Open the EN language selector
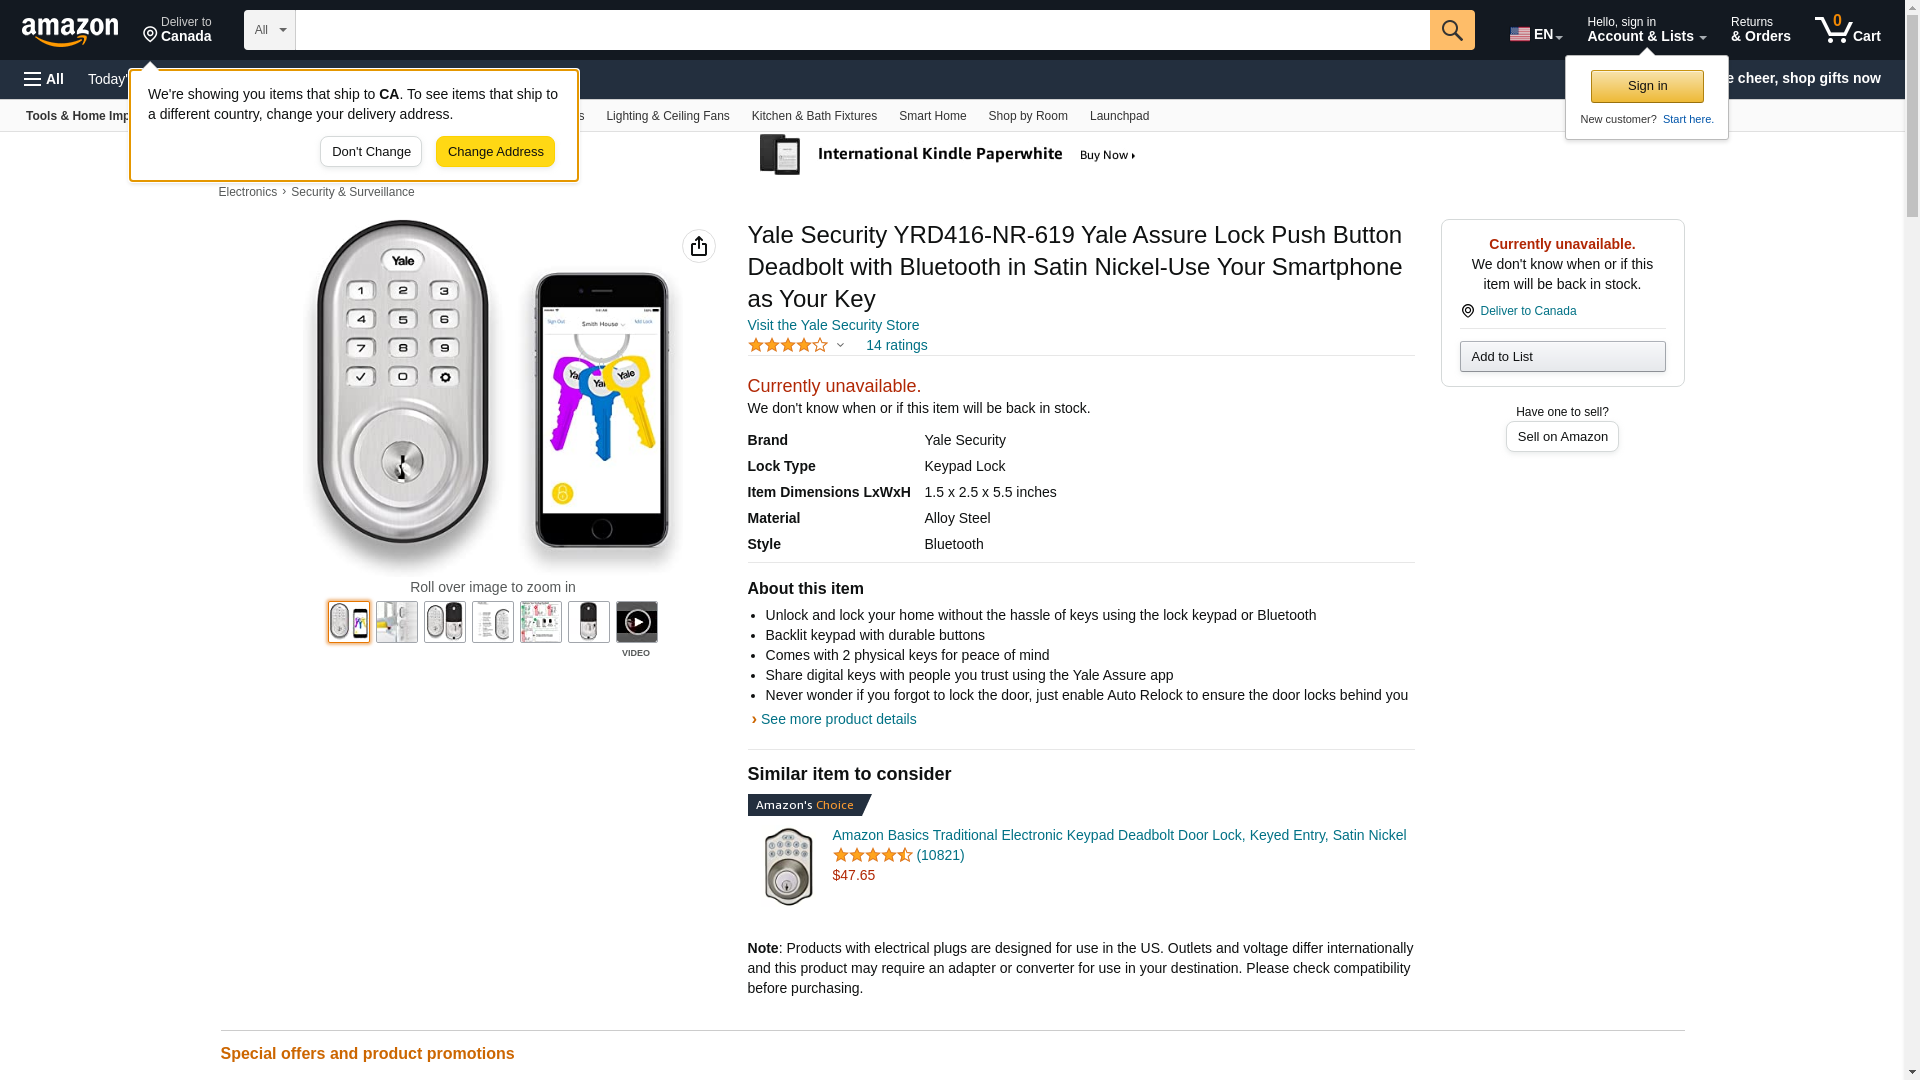1920x1080 pixels. coord(1535,33)
